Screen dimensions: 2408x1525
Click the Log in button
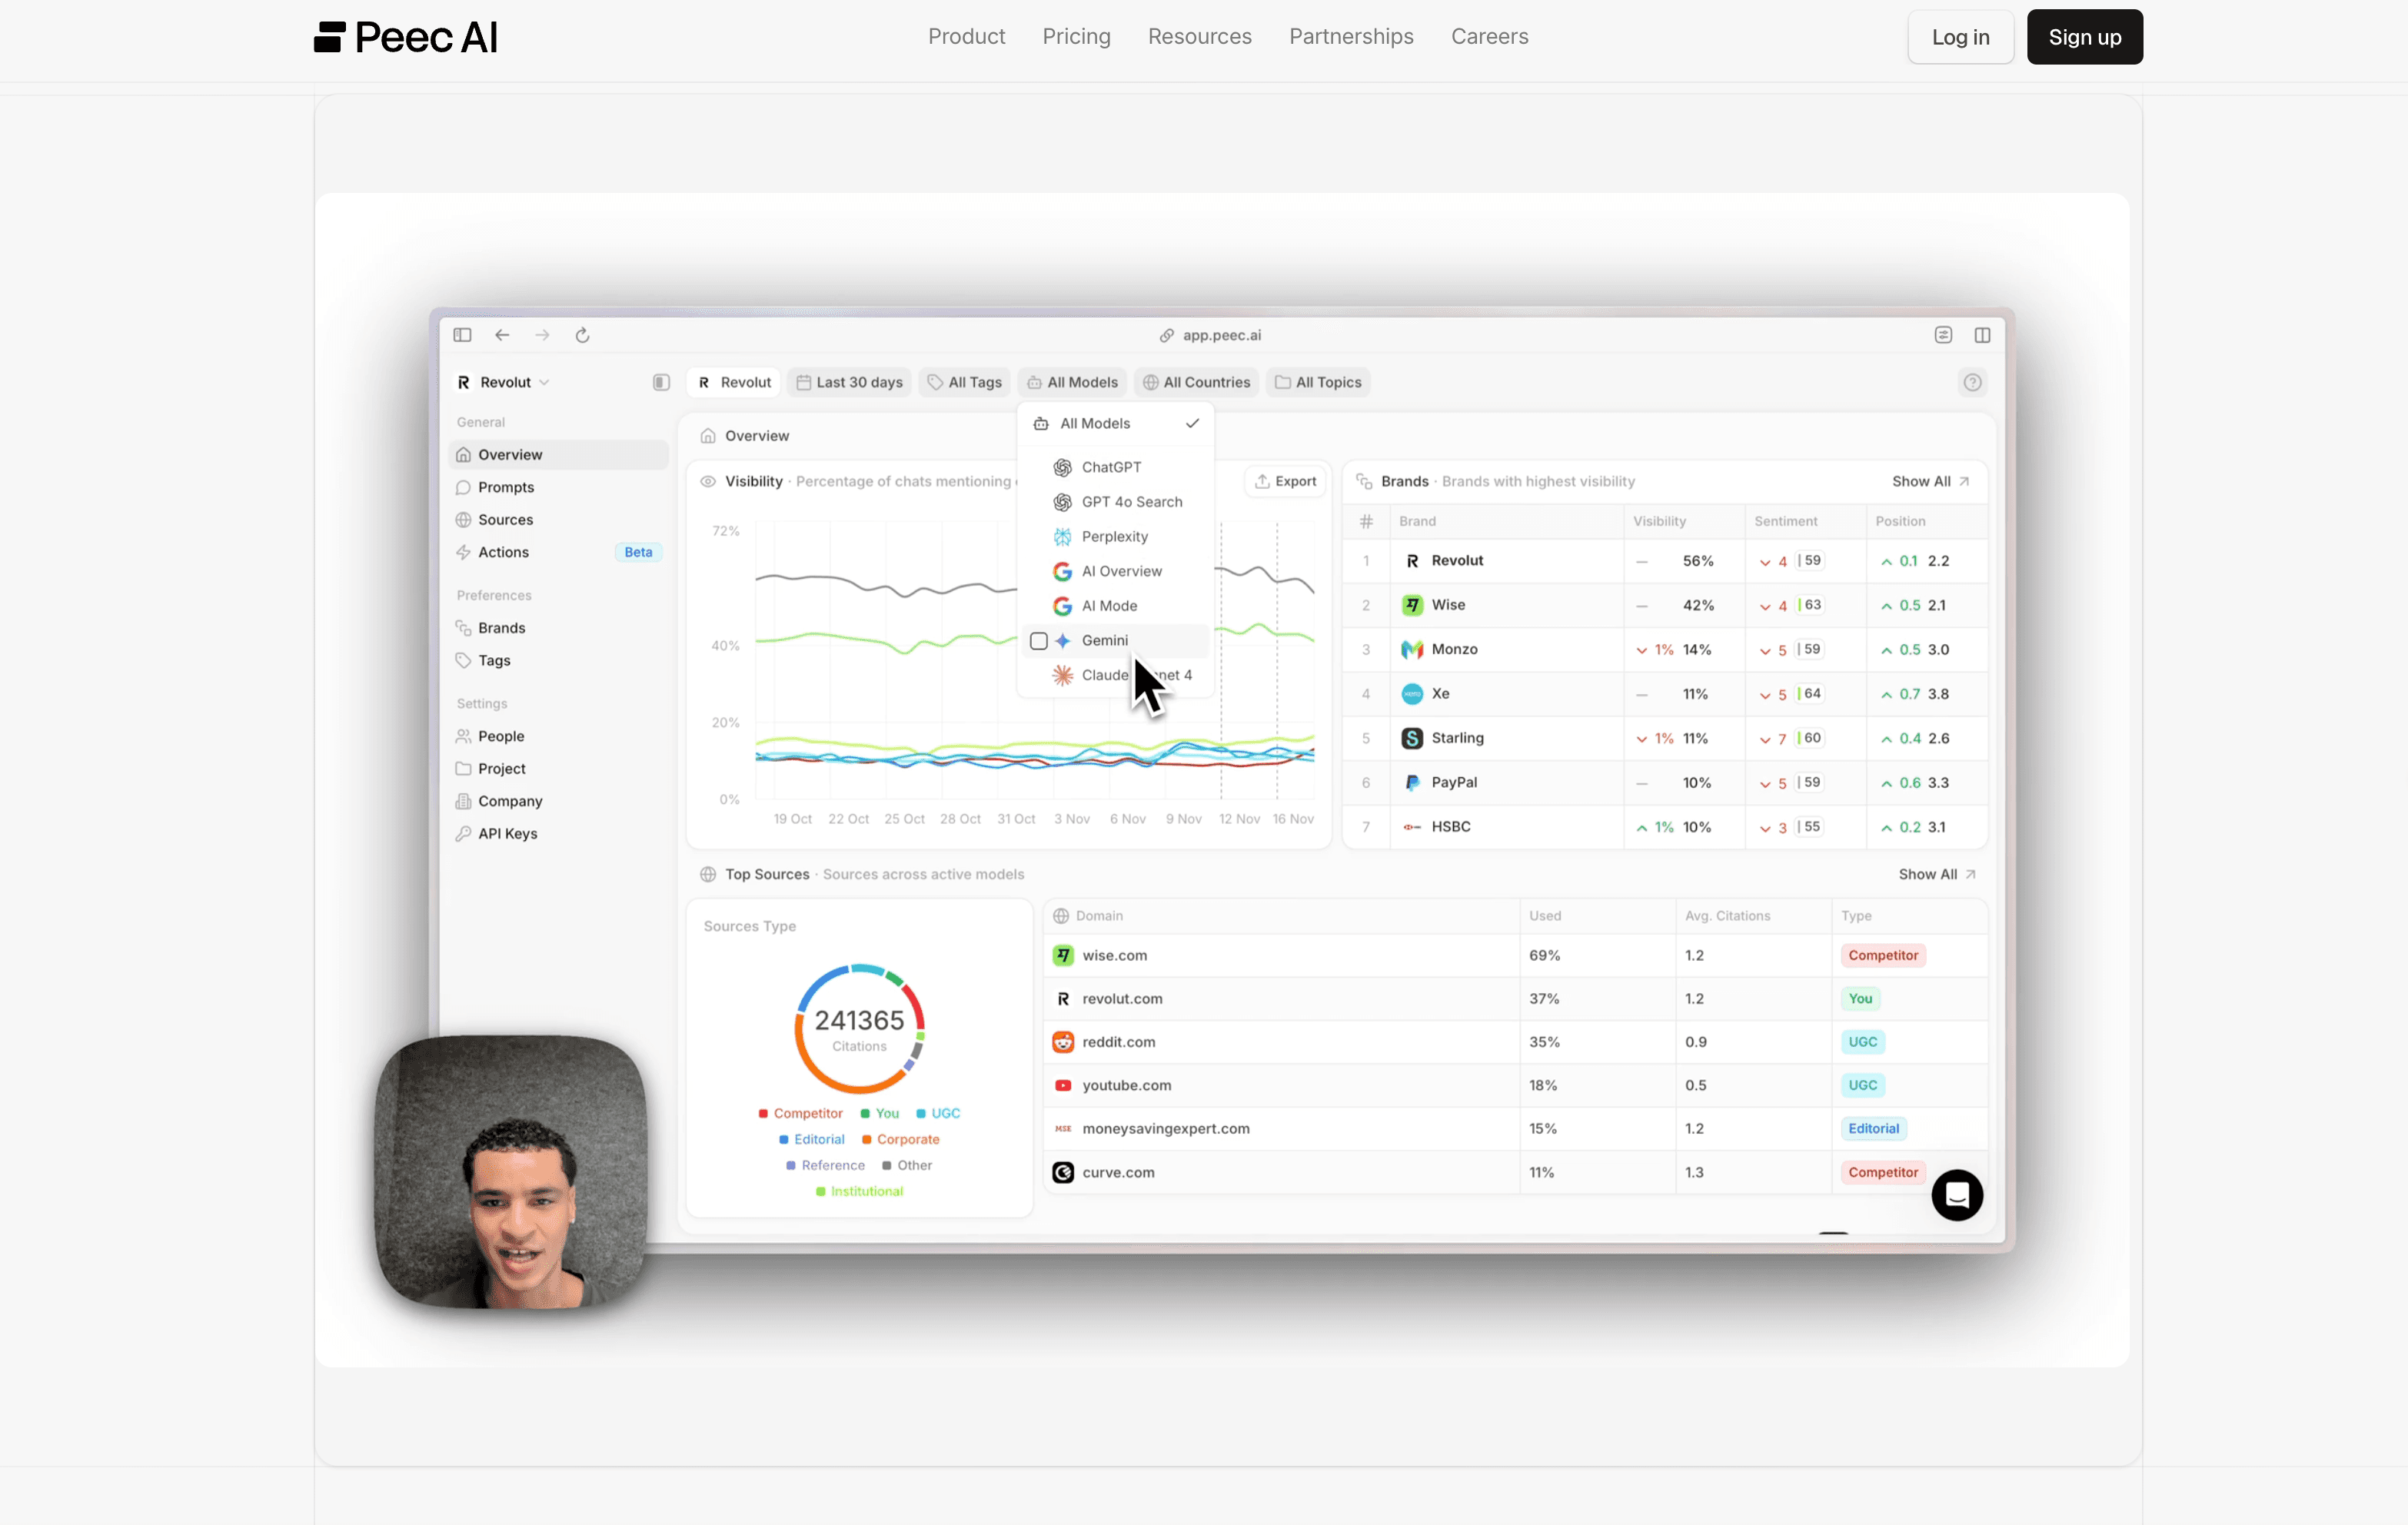1960,37
